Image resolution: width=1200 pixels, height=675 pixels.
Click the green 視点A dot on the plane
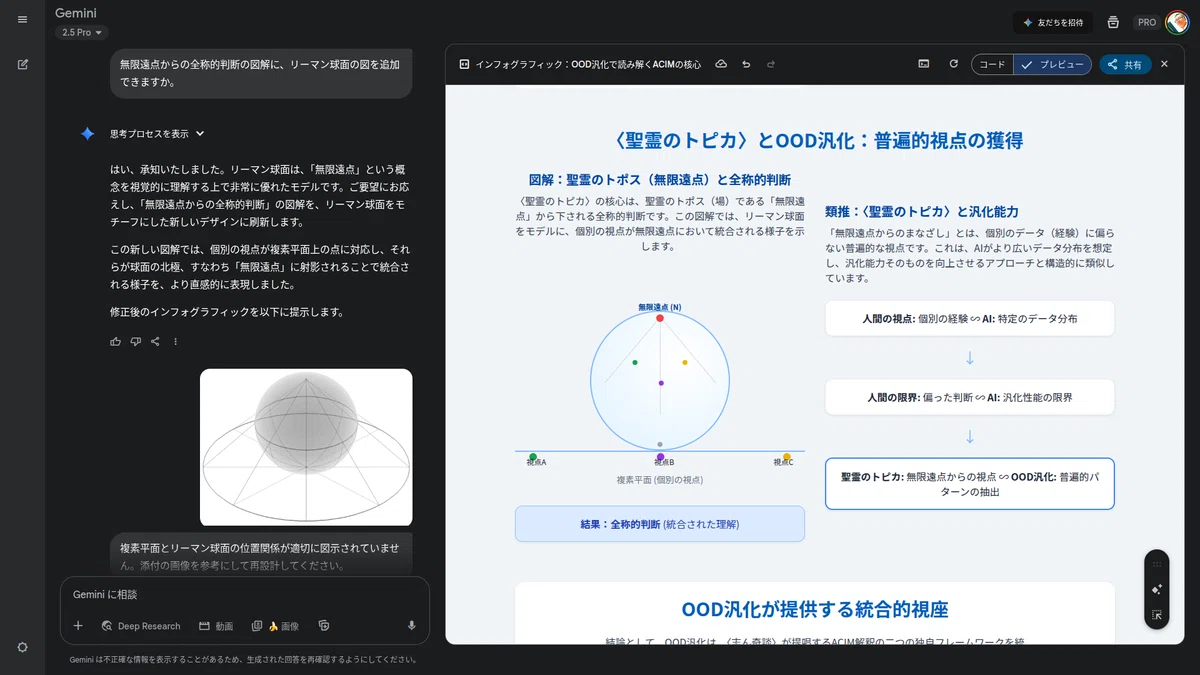pyautogui.click(x=533, y=457)
